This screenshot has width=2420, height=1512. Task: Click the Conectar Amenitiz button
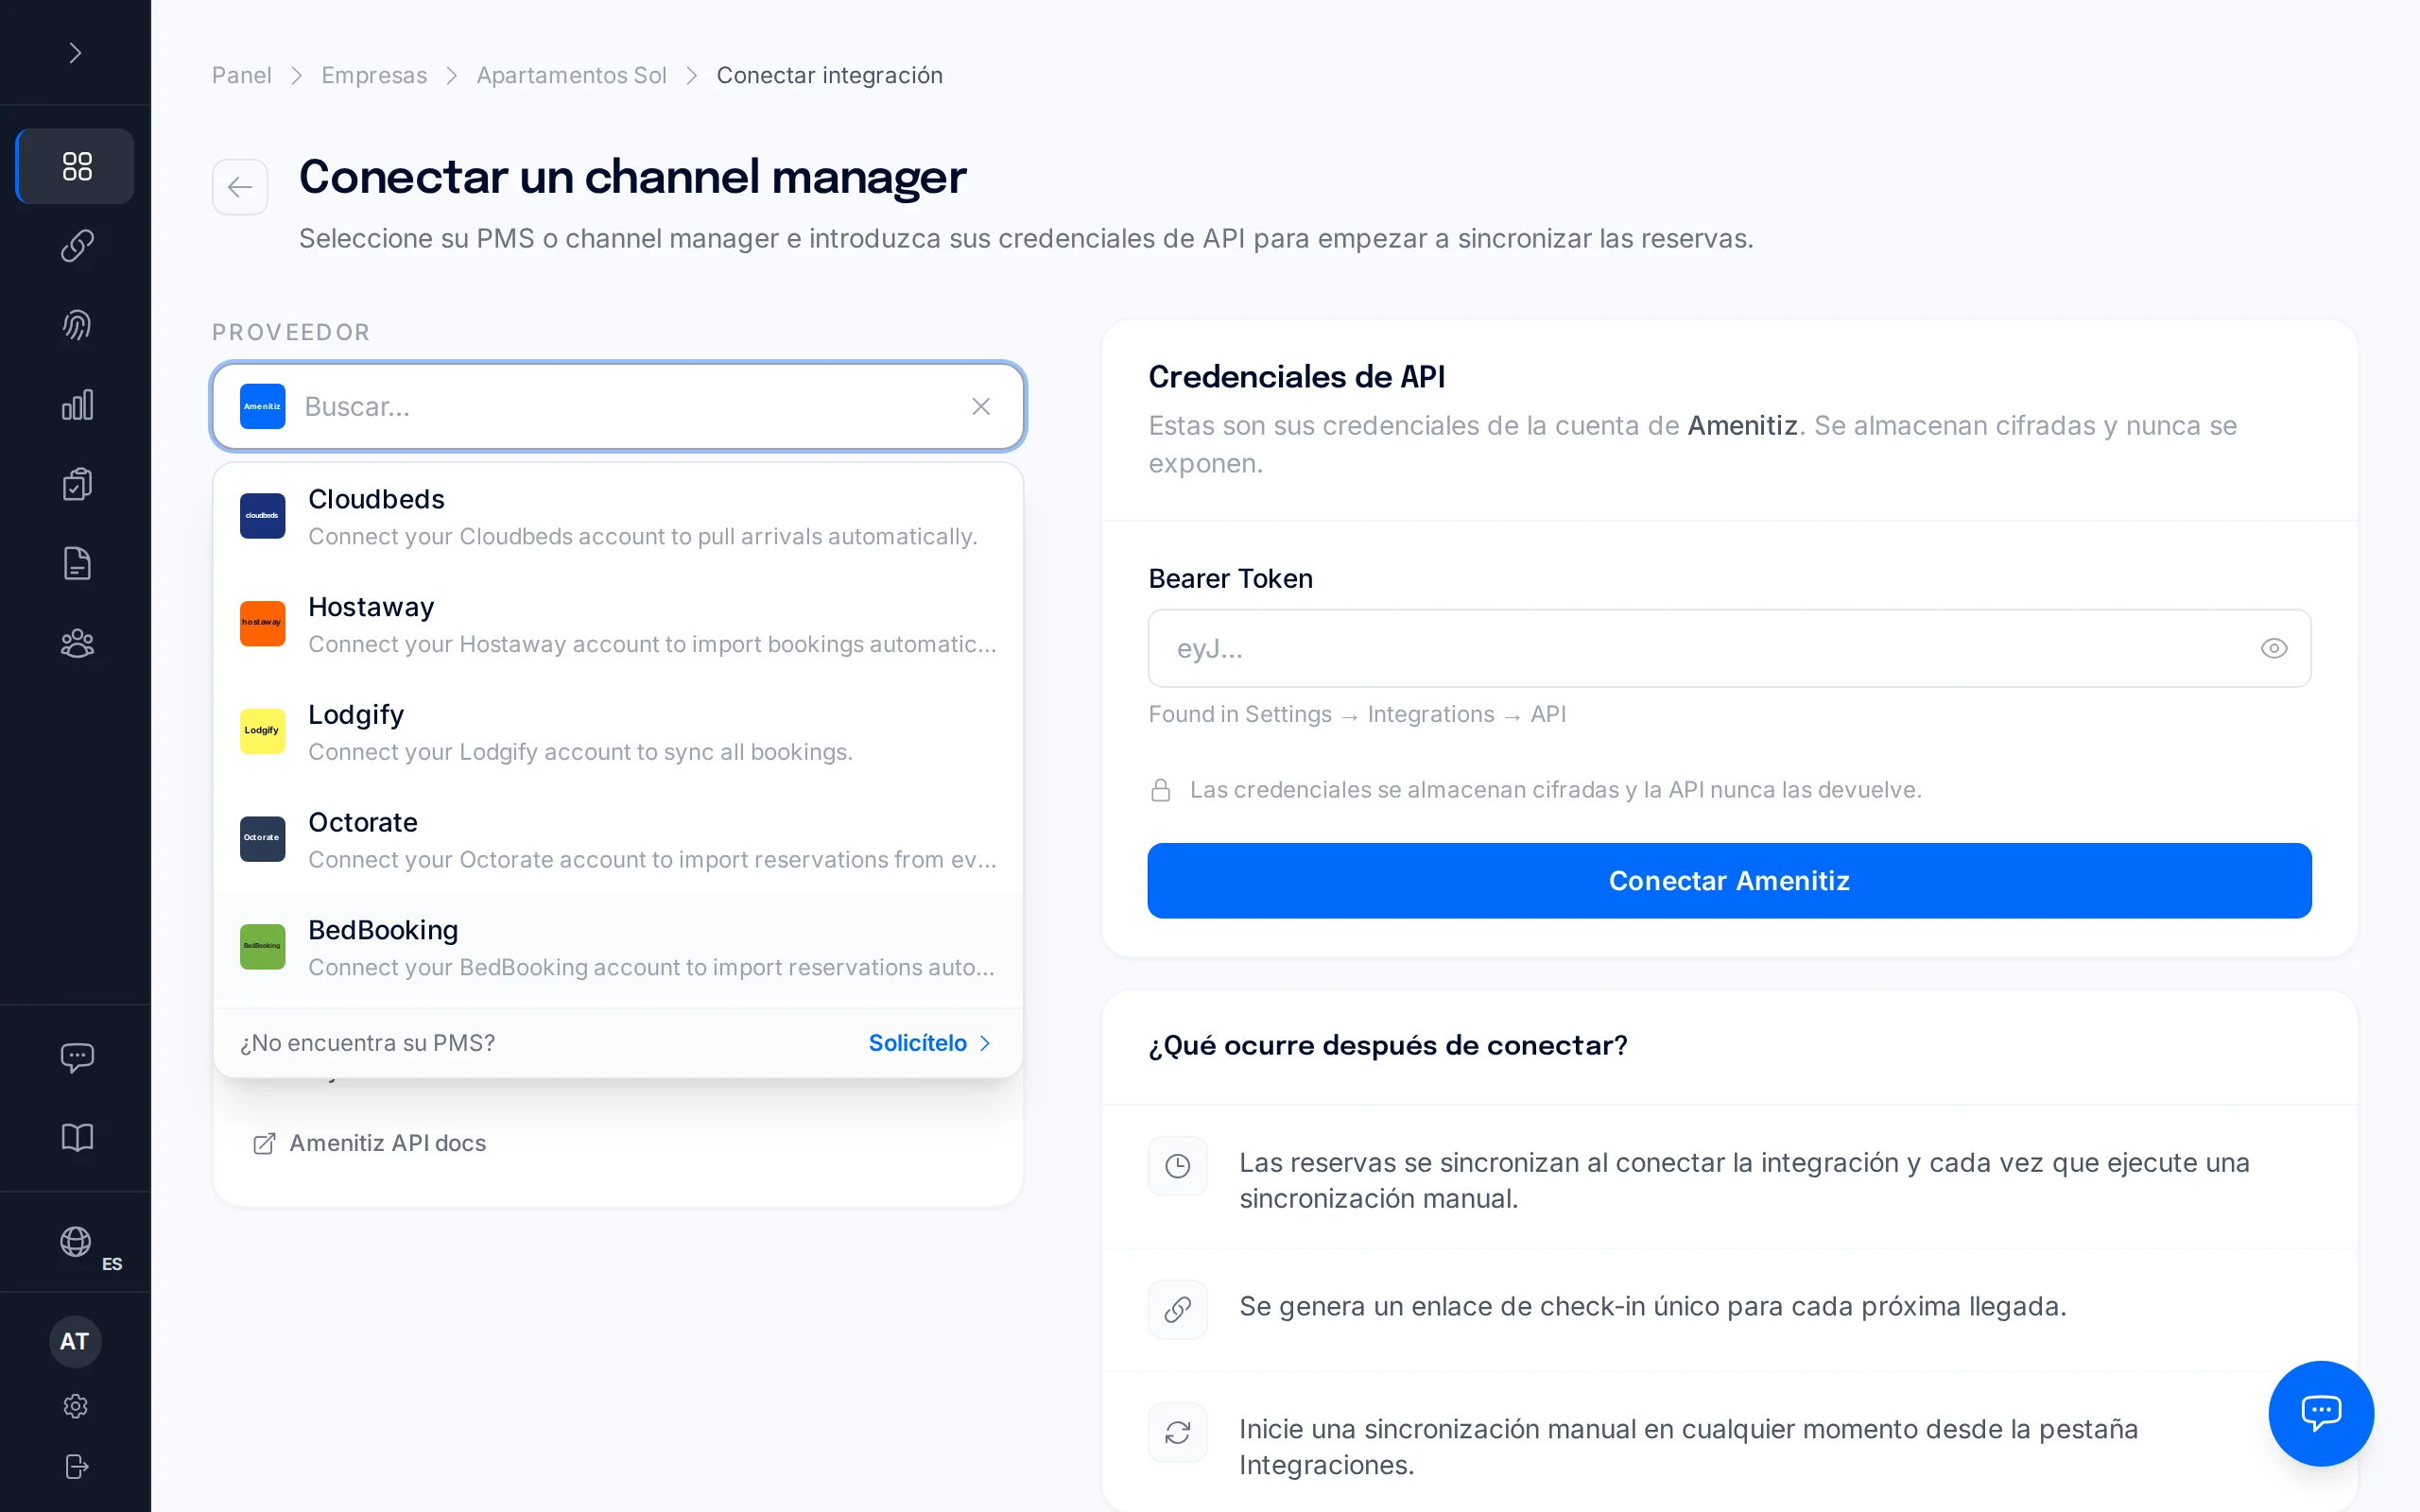point(1729,881)
